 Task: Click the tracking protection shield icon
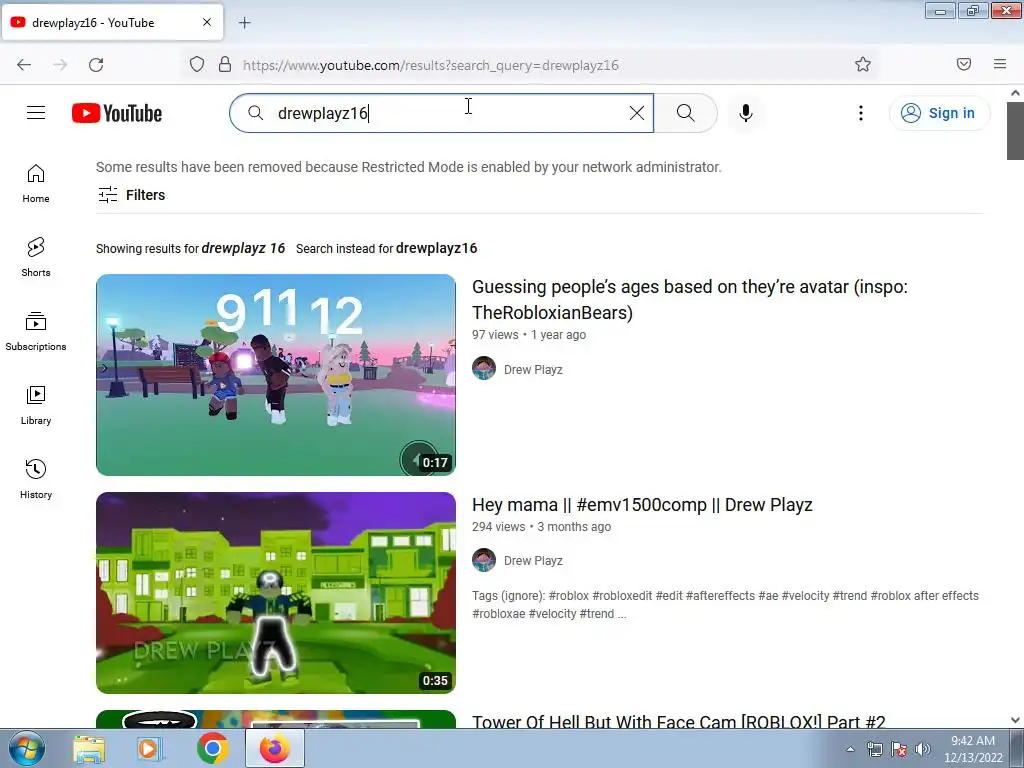click(x=197, y=64)
